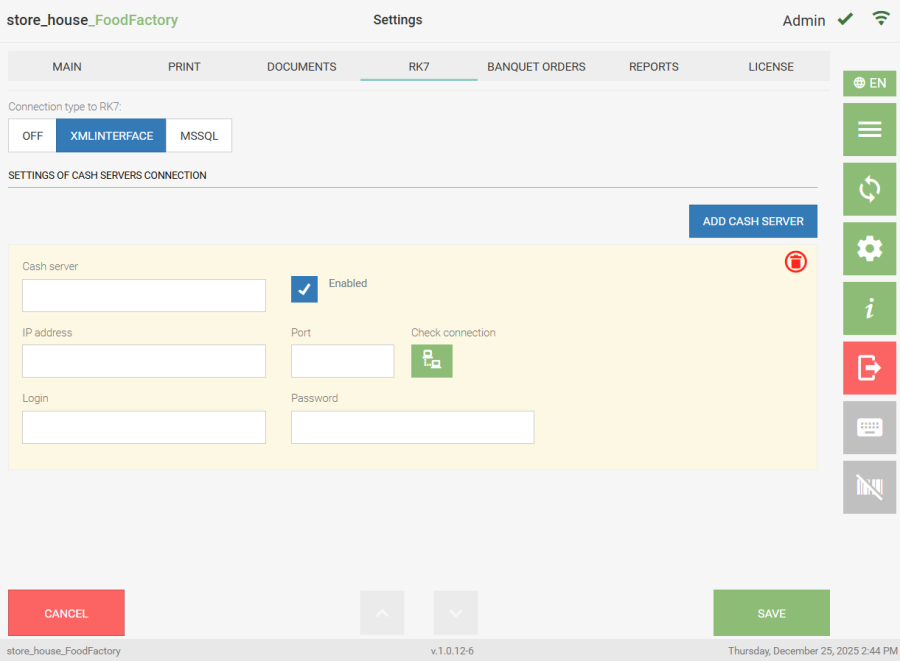
Task: Set connection type to OFF
Action: point(32,136)
